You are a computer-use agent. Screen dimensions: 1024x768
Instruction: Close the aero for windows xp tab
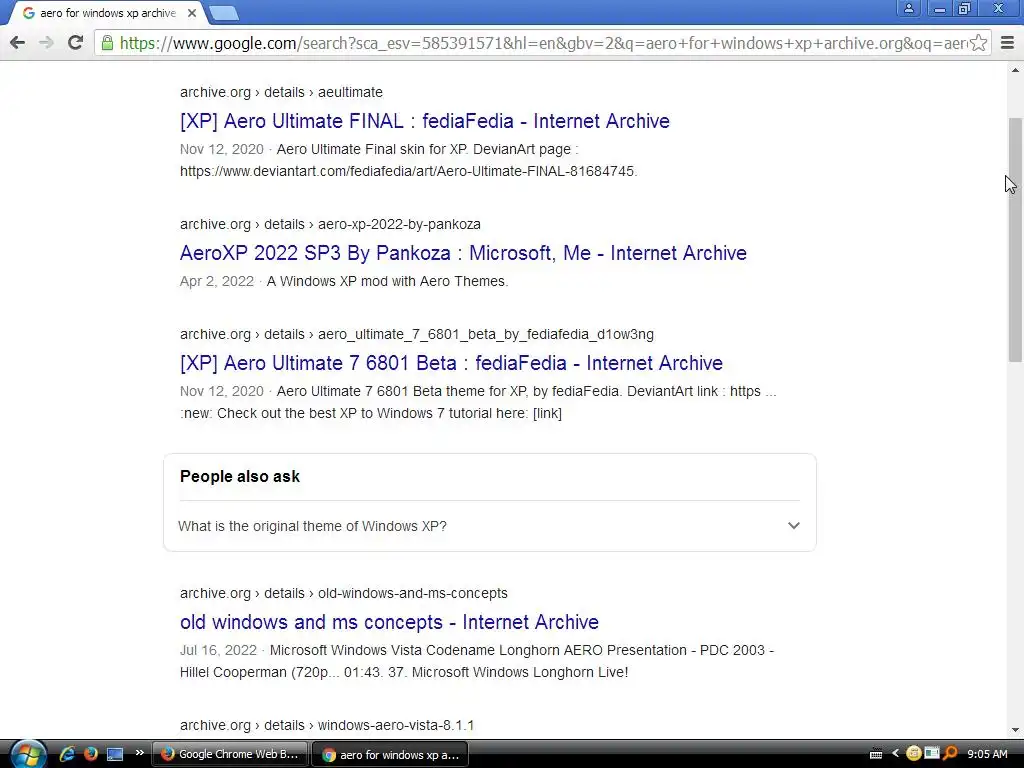192,13
